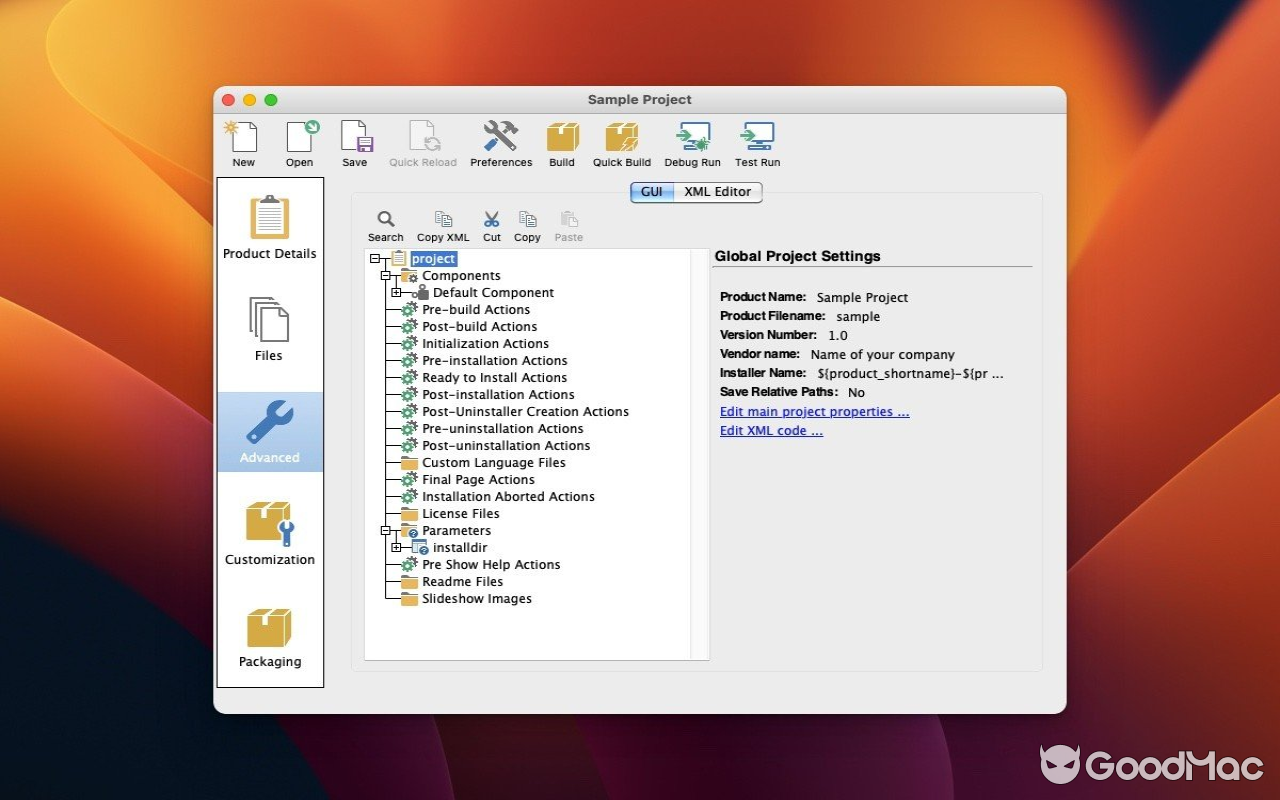Switch to the XML Editor tab
This screenshot has height=800, width=1280.
click(718, 192)
